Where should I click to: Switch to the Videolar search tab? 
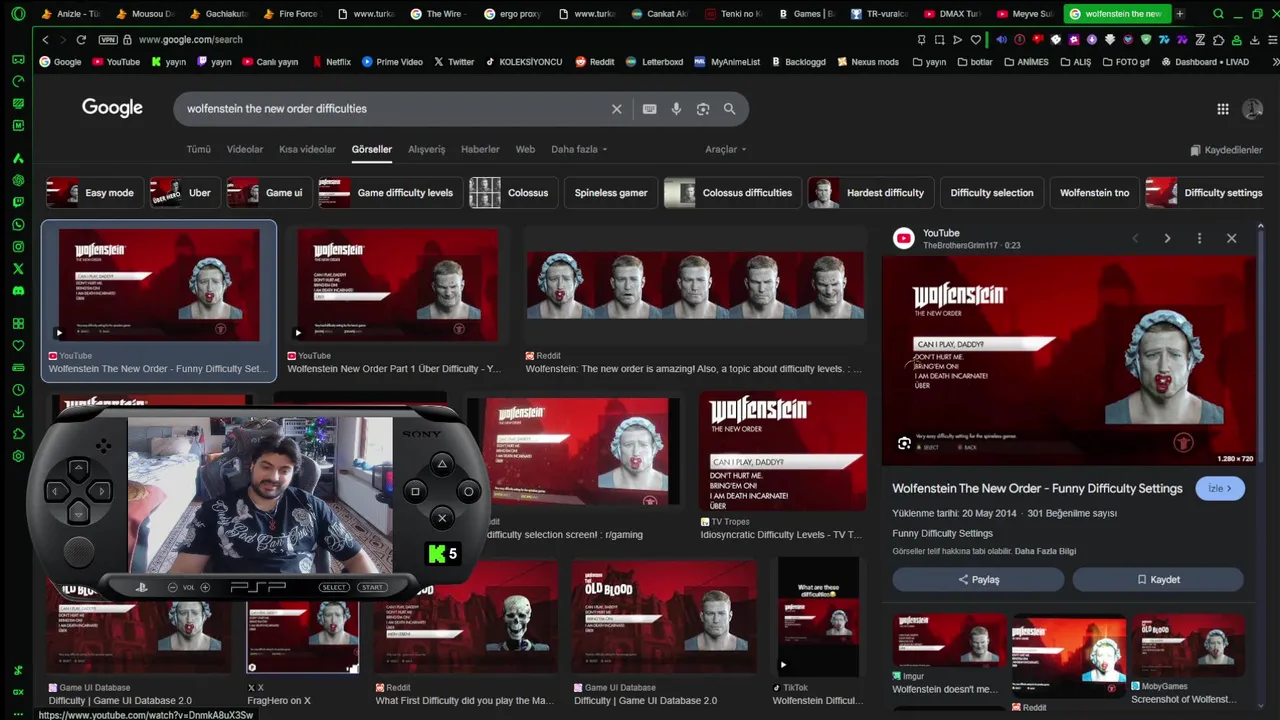point(245,150)
